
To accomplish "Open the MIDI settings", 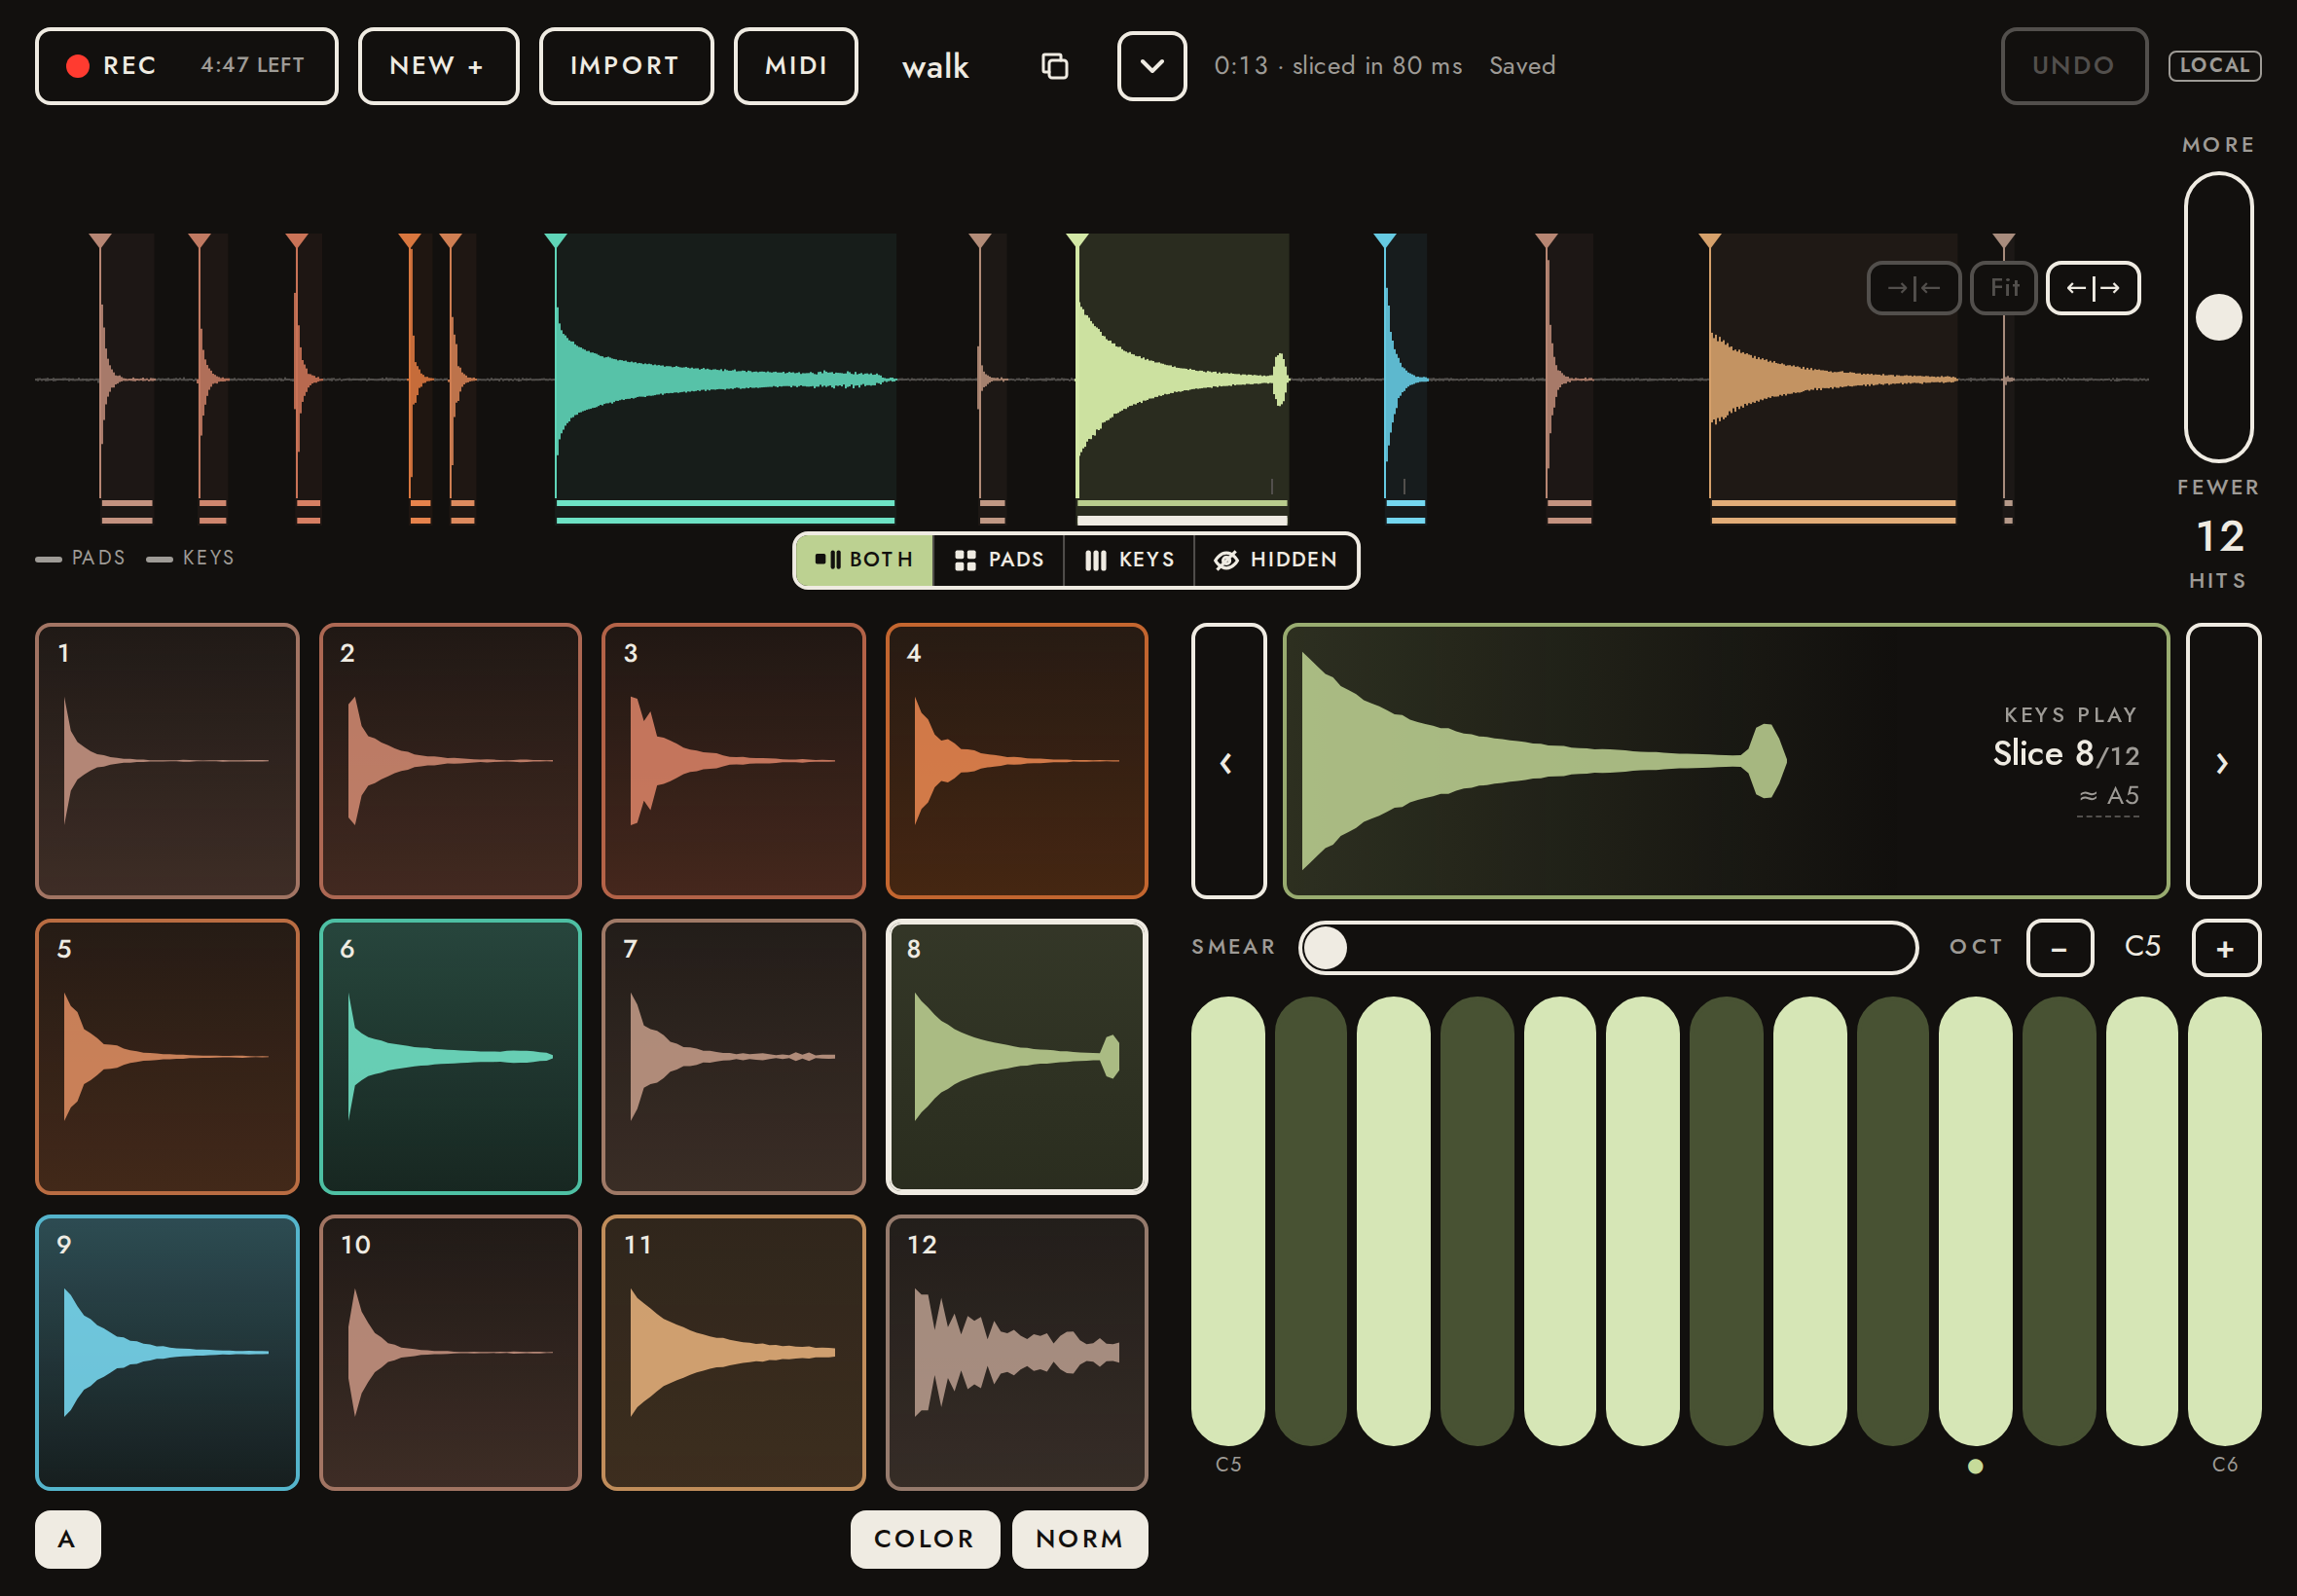I will click(x=796, y=66).
